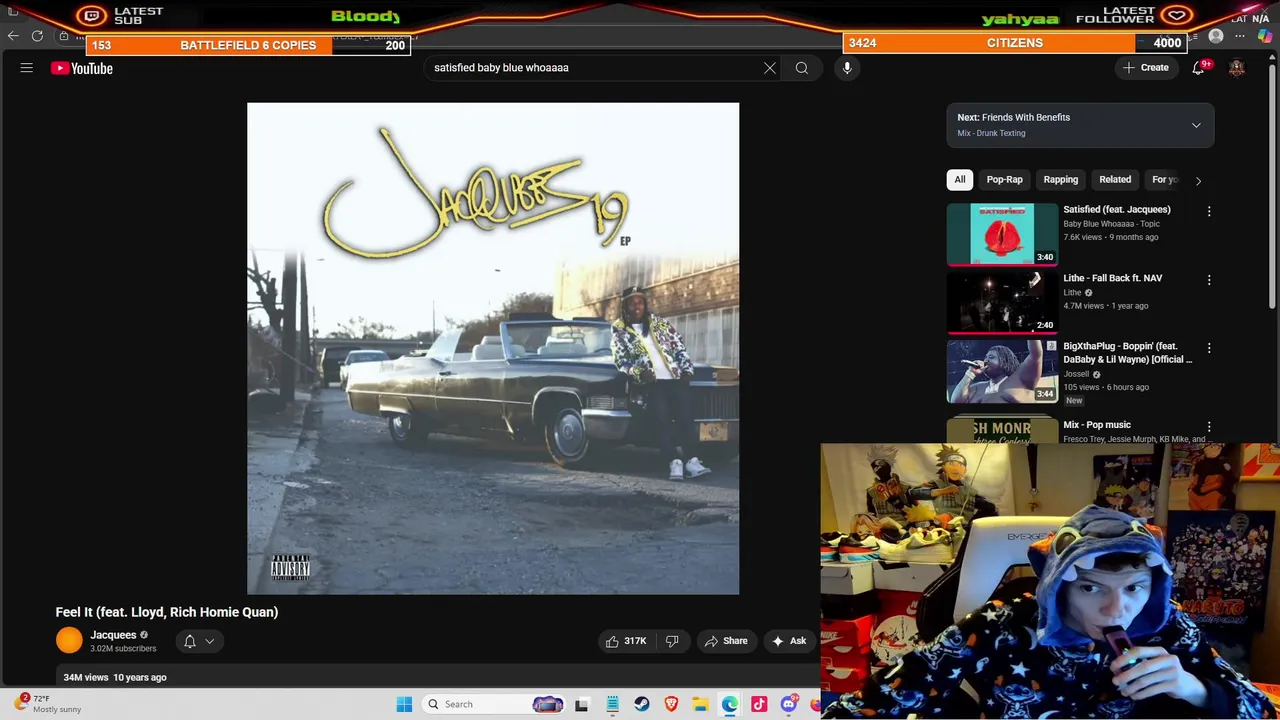Select the All filter chip

(x=960, y=180)
